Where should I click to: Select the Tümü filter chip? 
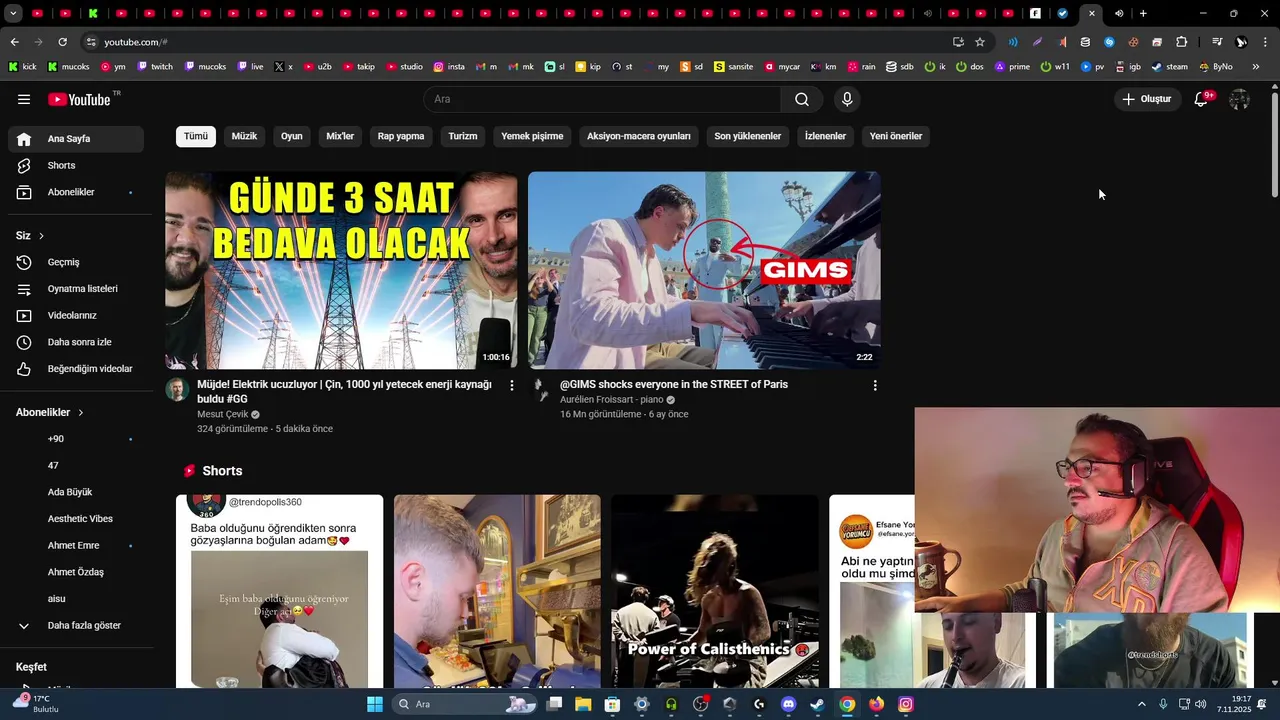196,136
